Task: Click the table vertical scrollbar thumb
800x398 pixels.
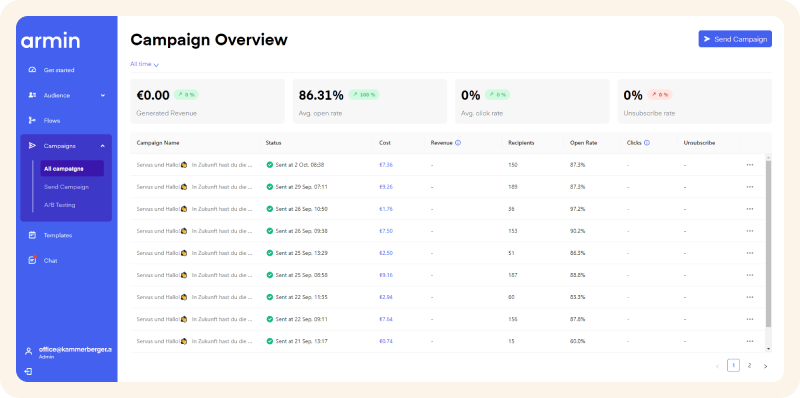Action: pos(769,244)
